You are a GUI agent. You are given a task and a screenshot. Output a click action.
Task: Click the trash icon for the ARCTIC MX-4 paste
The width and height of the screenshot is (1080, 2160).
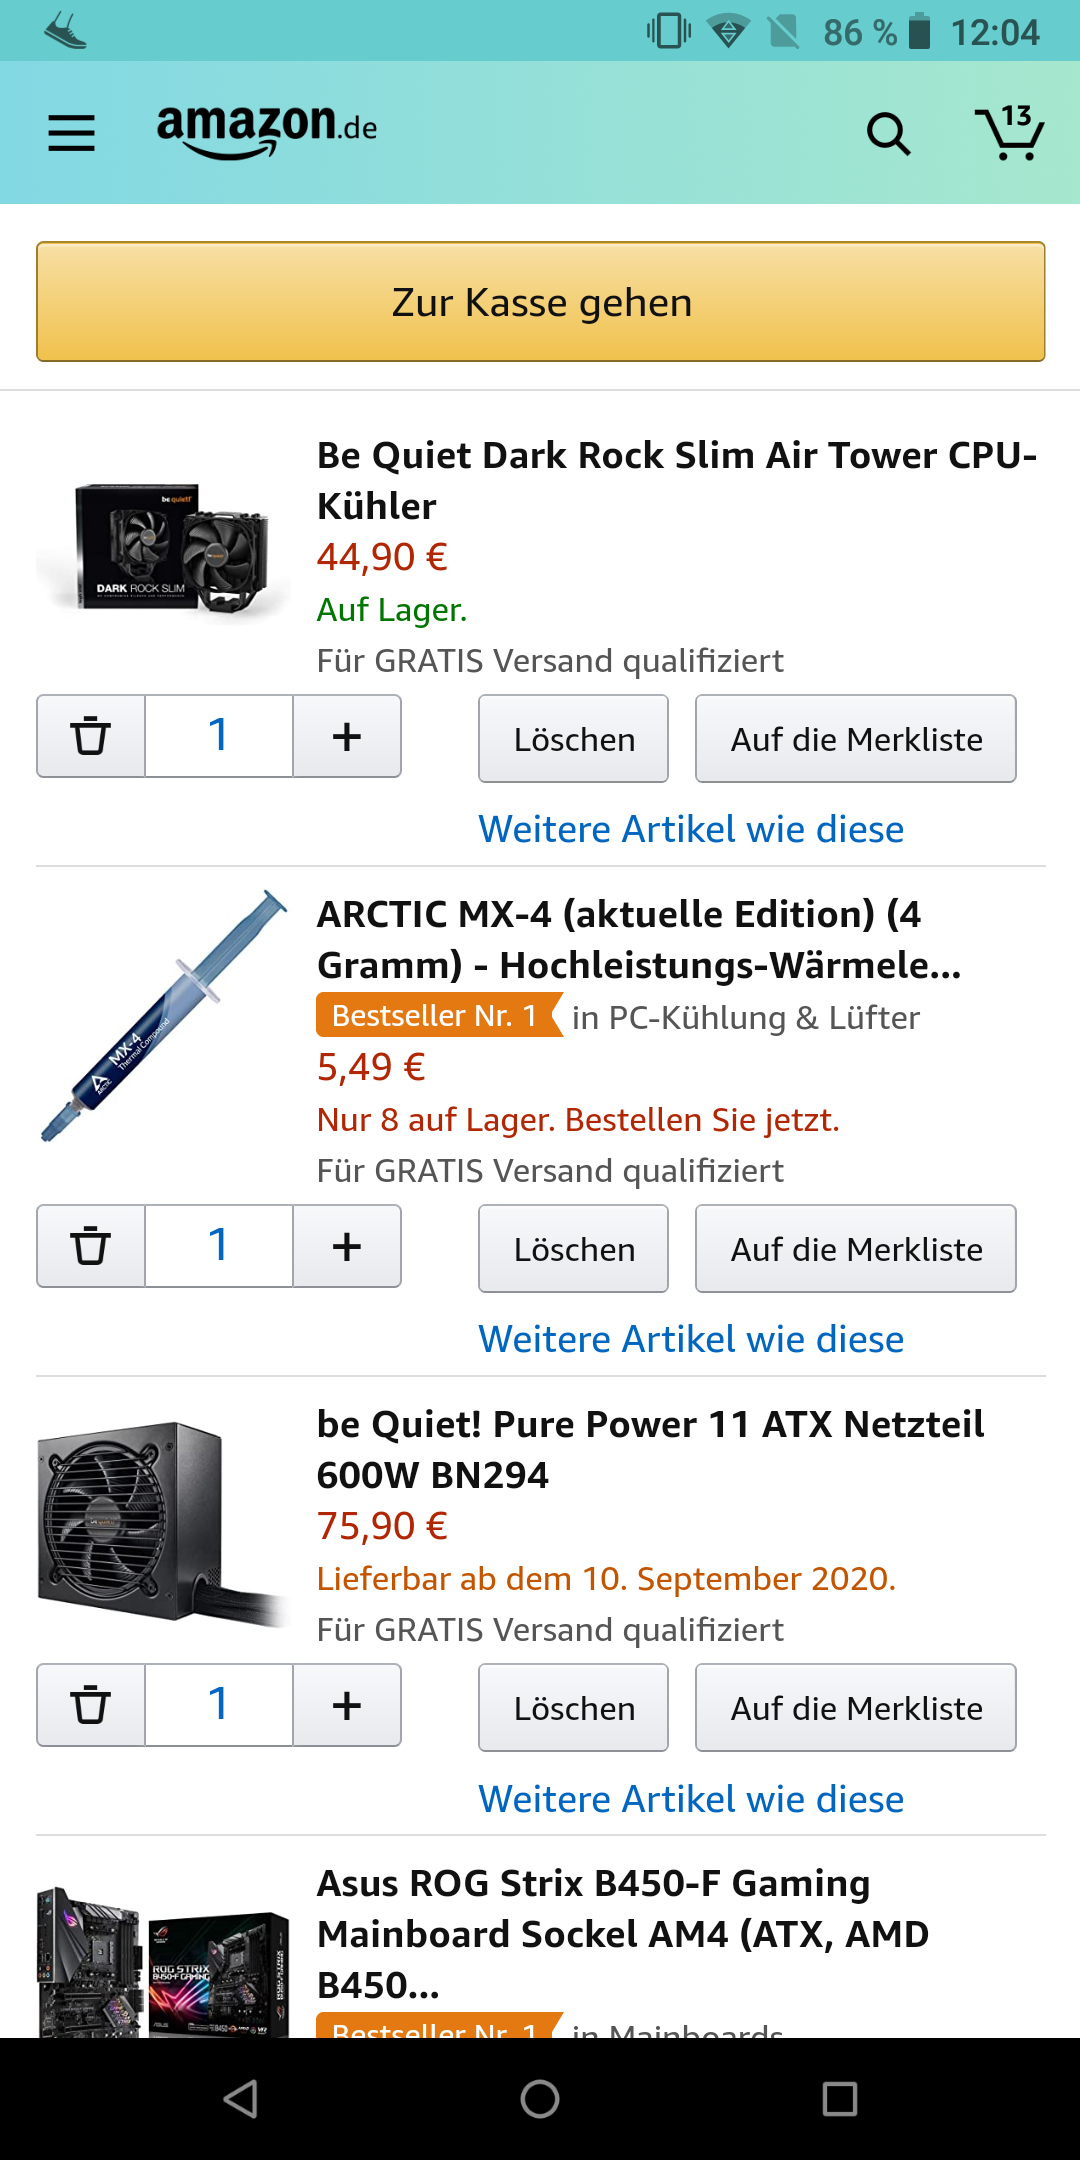[89, 1246]
